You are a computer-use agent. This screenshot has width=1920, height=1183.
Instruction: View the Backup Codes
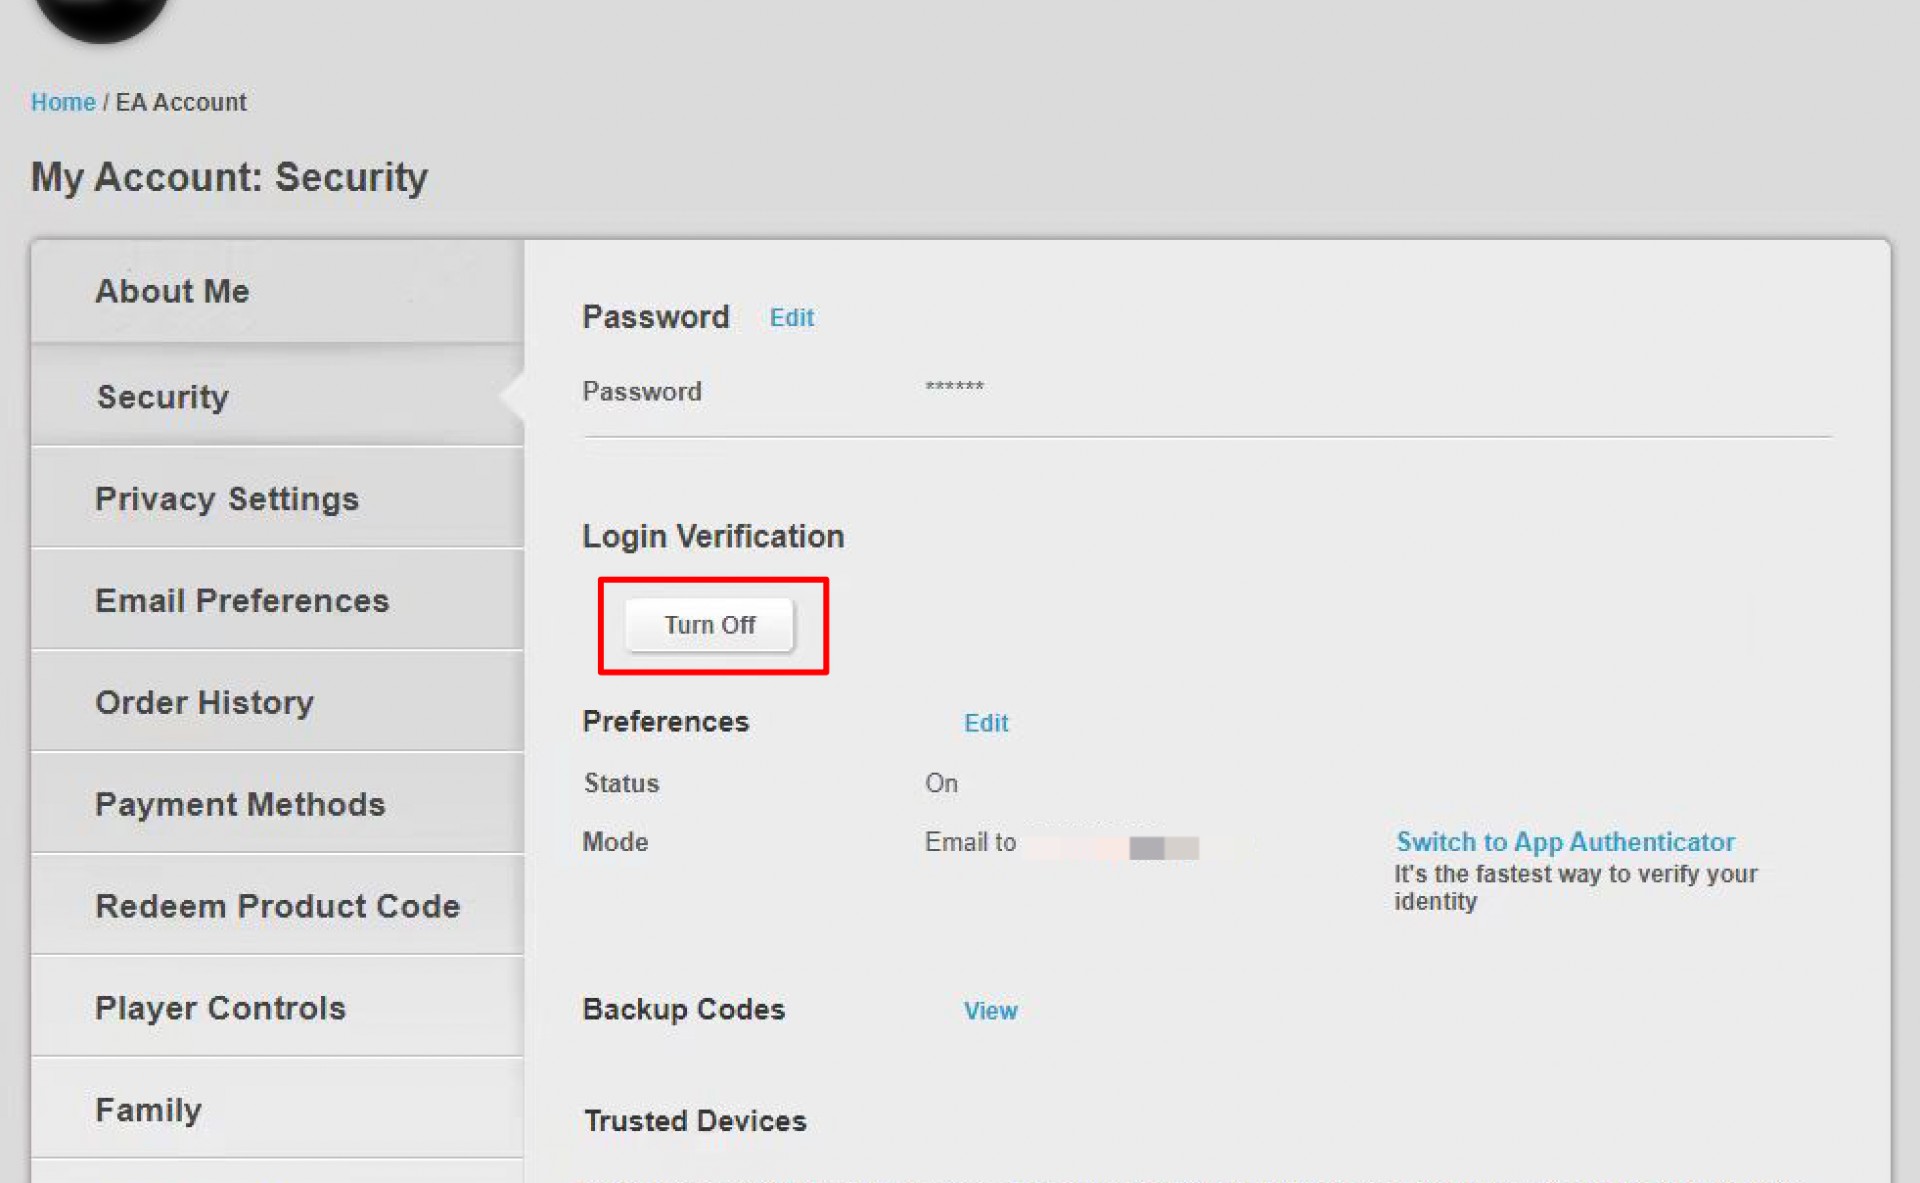pos(990,1011)
